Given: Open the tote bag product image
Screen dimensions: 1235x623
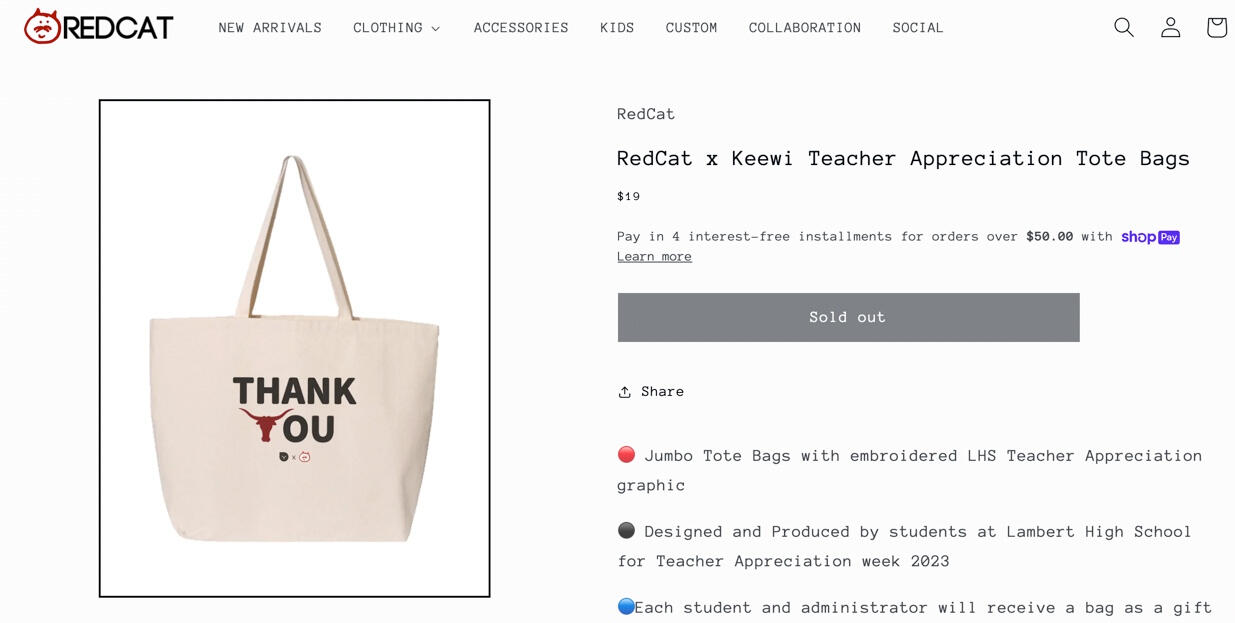Looking at the screenshot, I should pyautogui.click(x=294, y=348).
